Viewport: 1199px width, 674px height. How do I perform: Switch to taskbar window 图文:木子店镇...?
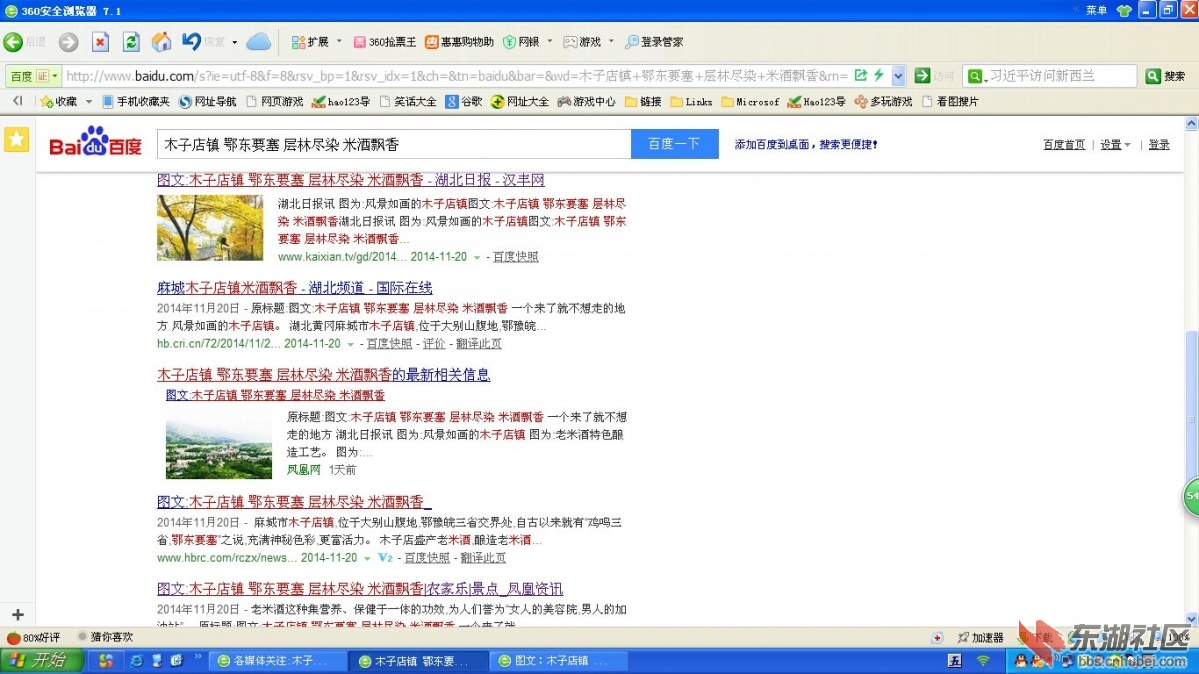(558, 661)
